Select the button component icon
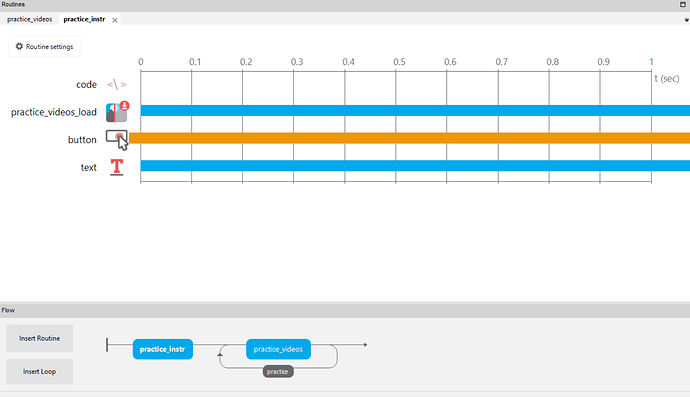This screenshot has width=690, height=397. [x=117, y=140]
